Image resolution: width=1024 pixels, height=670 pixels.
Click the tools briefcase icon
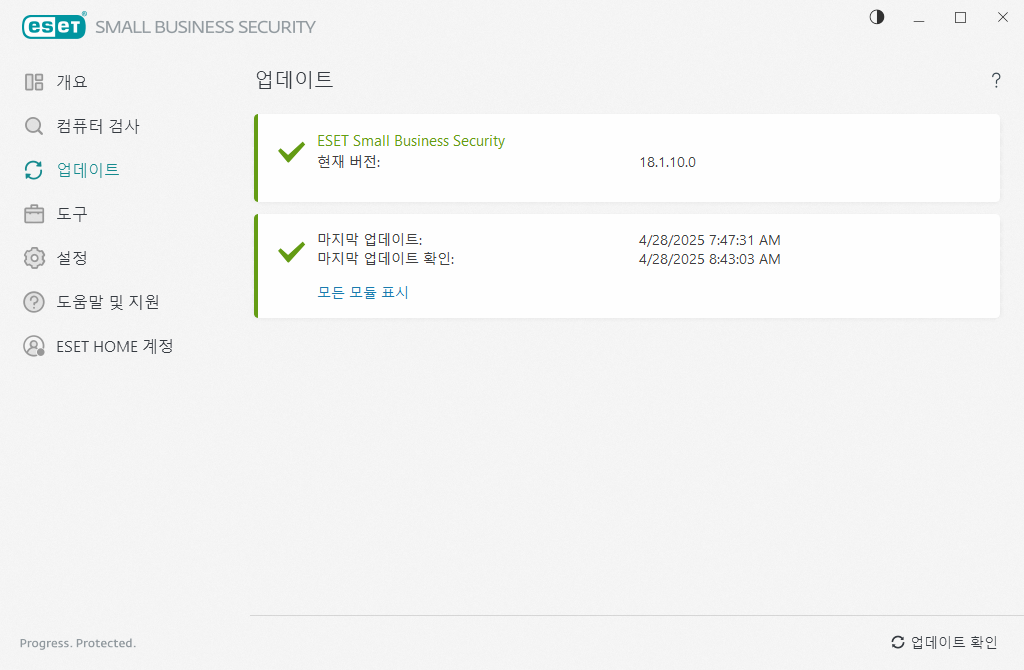[34, 214]
